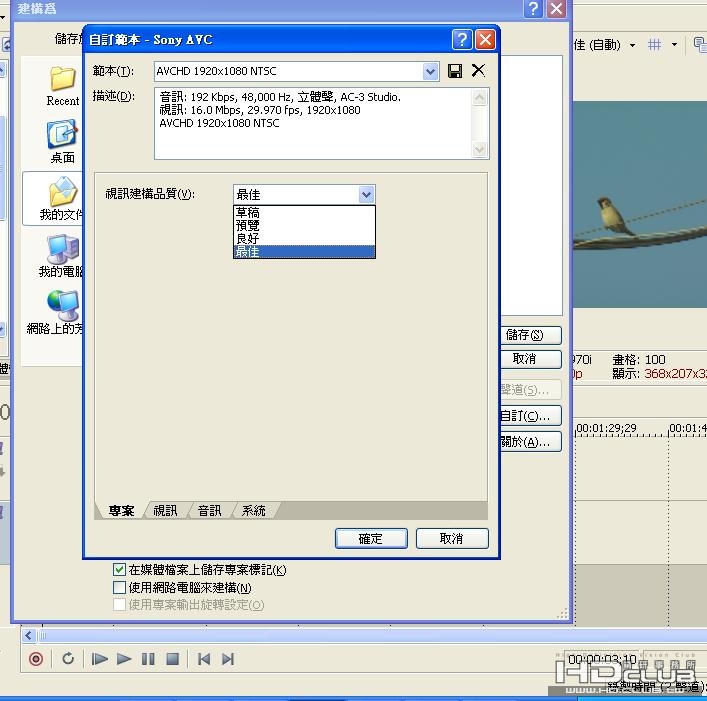Image resolution: width=707 pixels, height=701 pixels.
Task: Delete the template with the X icon
Action: point(478,70)
